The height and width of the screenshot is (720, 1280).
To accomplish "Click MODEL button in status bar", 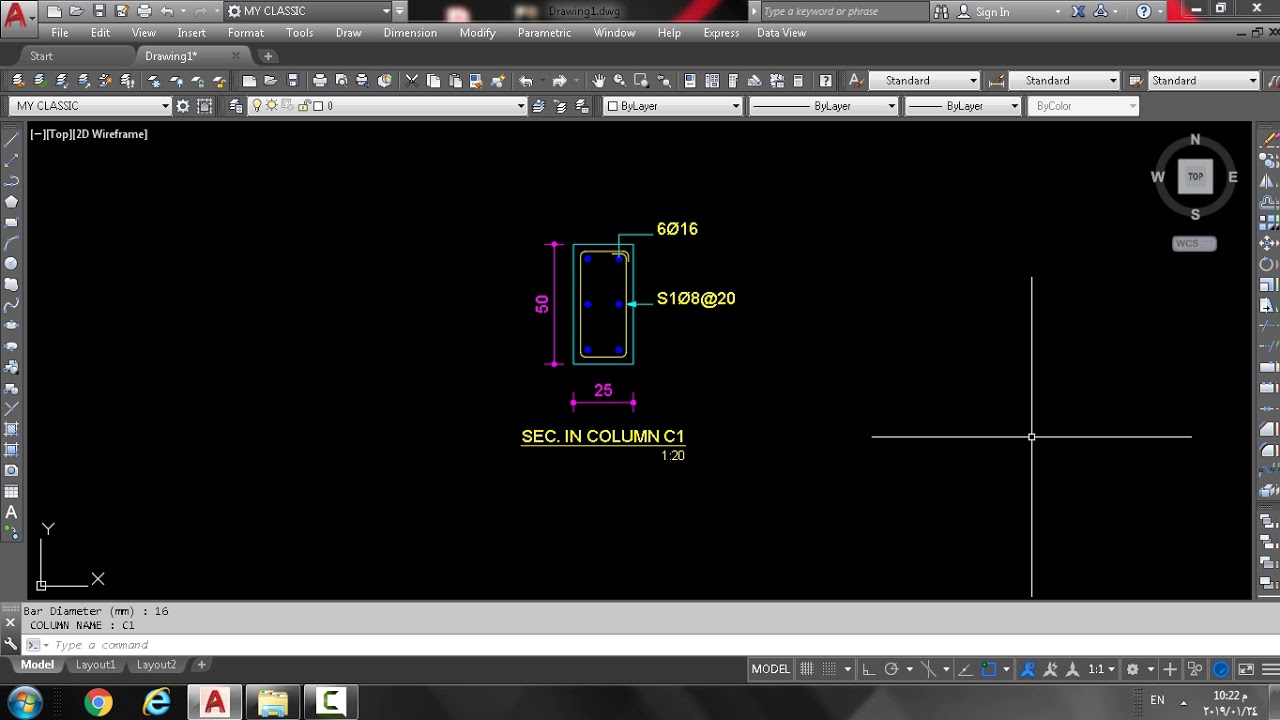I will click(x=771, y=669).
